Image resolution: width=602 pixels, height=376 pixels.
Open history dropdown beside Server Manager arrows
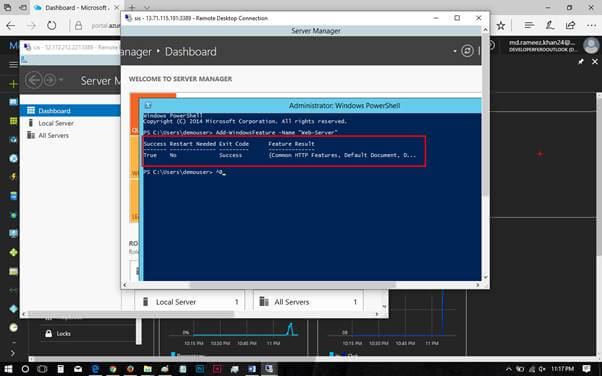click(61, 80)
